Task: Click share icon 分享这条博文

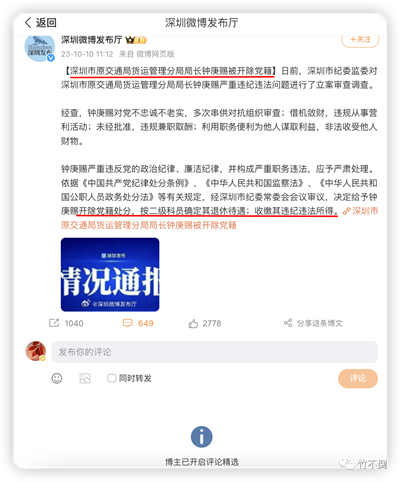Action: 288,323
